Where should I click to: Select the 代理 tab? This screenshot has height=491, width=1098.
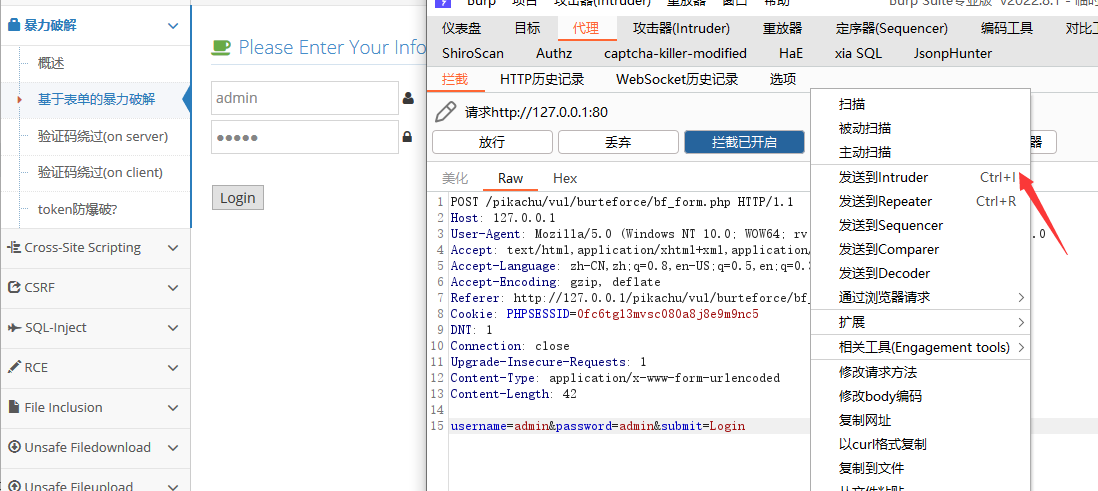tap(586, 28)
